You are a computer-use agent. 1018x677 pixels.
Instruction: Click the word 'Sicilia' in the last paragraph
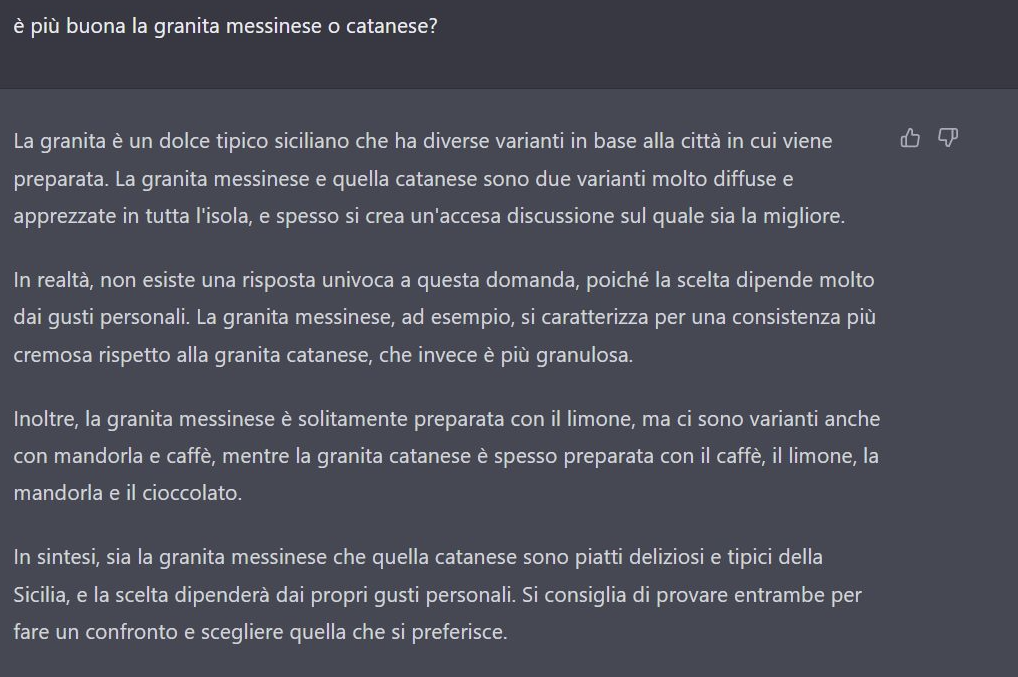click(38, 595)
